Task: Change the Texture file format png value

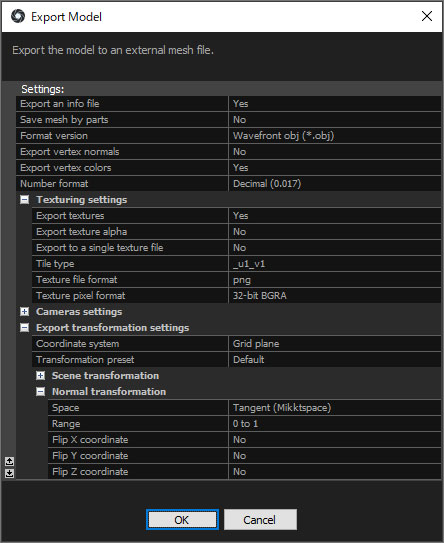Action: pos(335,279)
